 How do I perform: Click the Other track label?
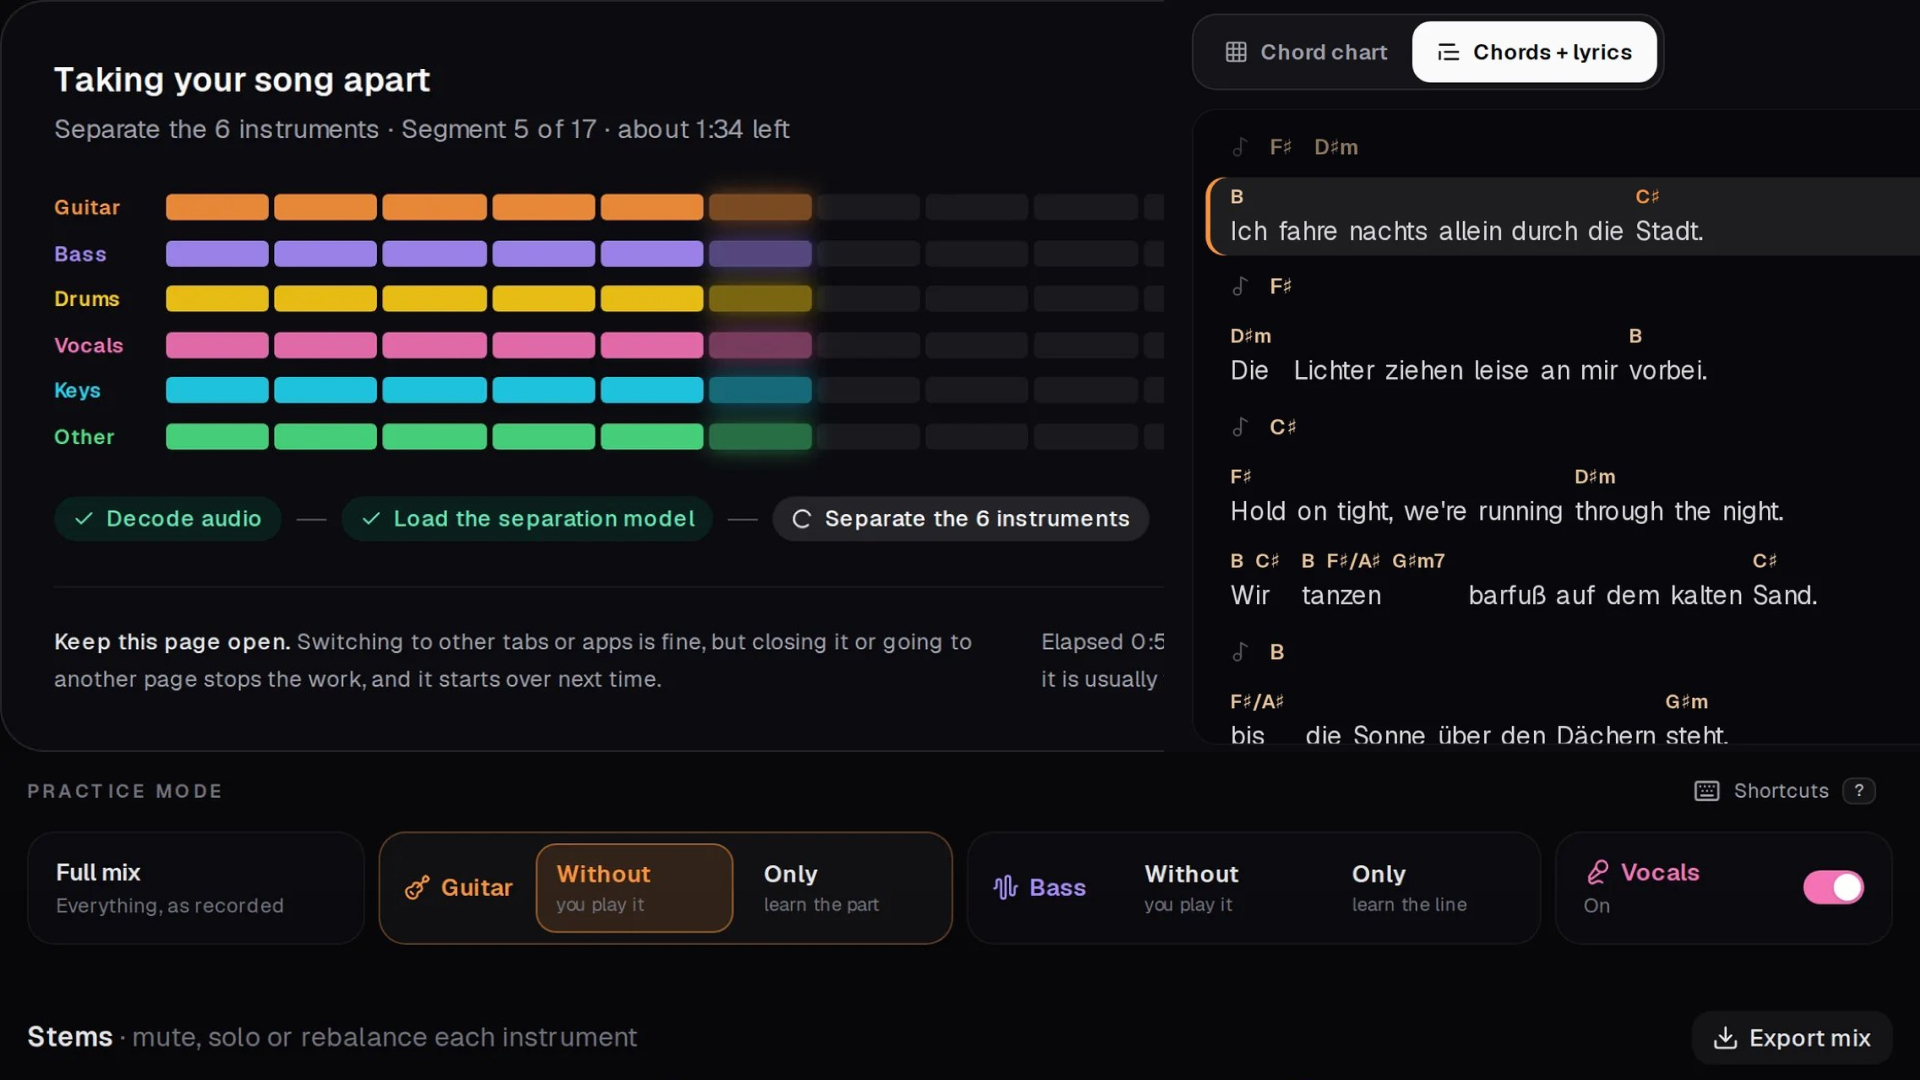(x=84, y=437)
